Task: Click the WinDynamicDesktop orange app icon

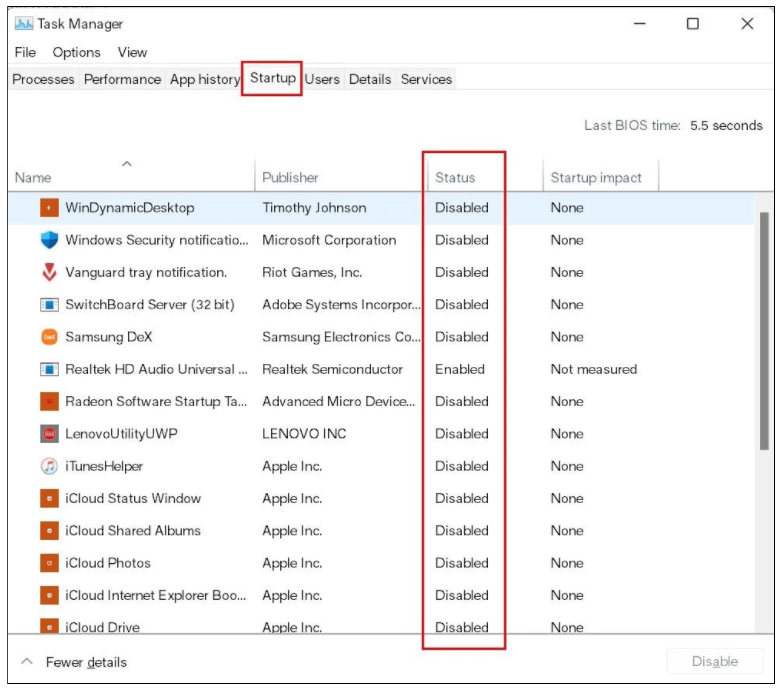Action: point(49,207)
